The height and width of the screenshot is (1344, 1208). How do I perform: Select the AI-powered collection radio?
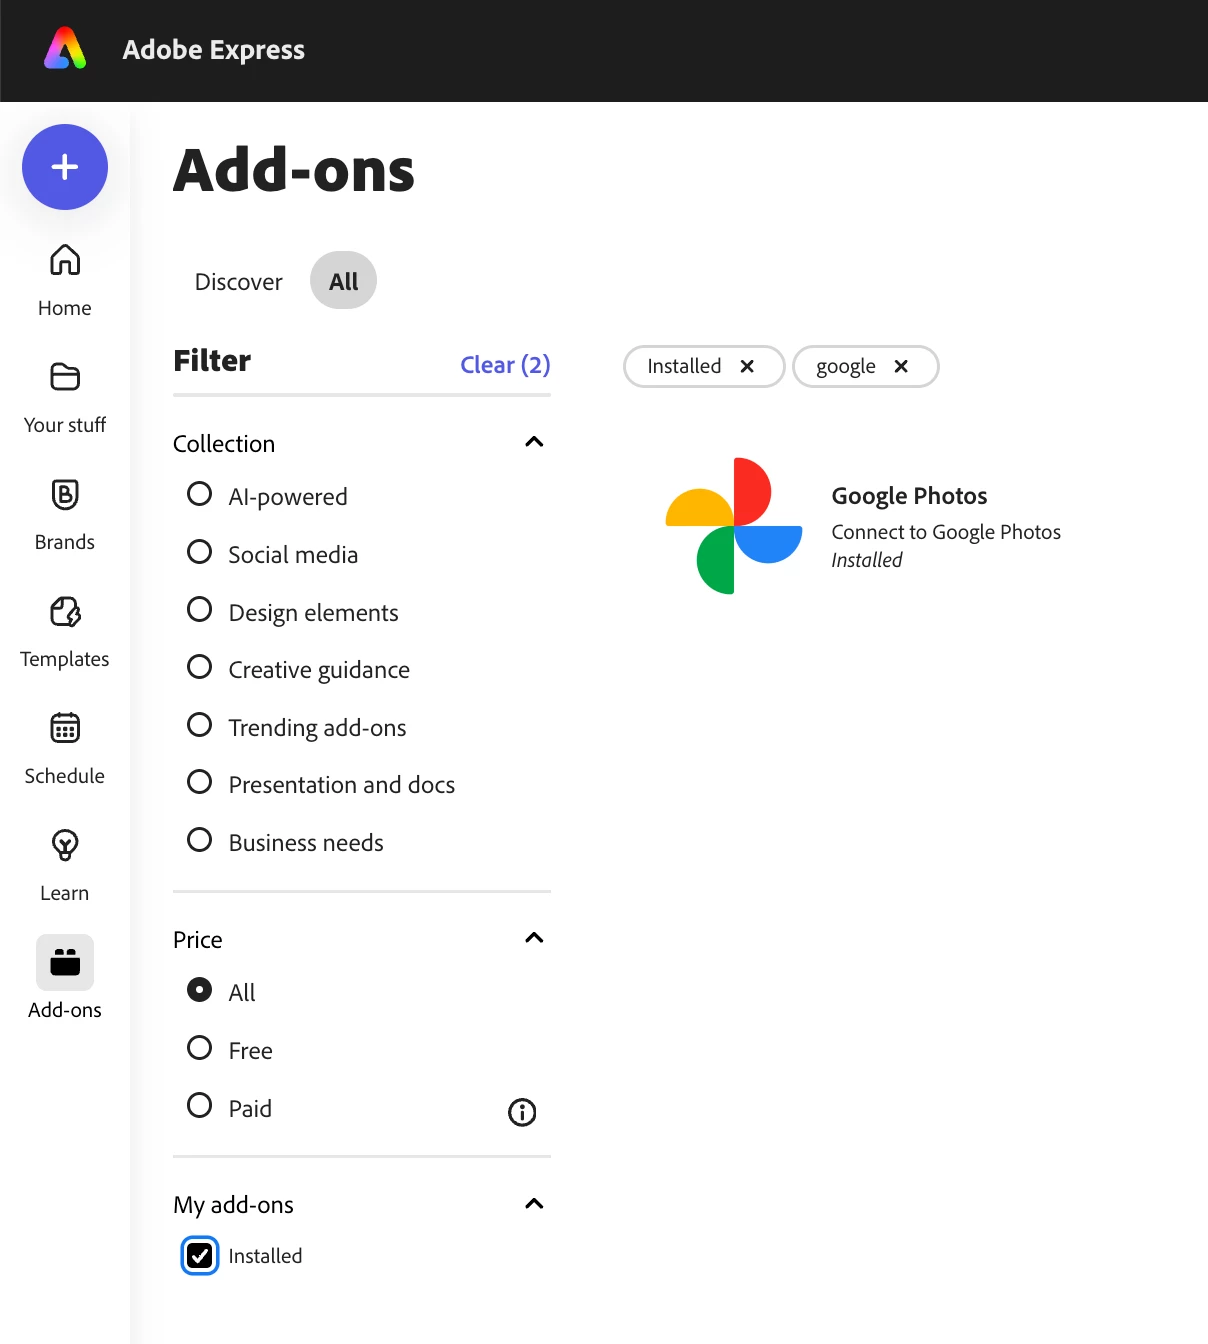click(200, 494)
